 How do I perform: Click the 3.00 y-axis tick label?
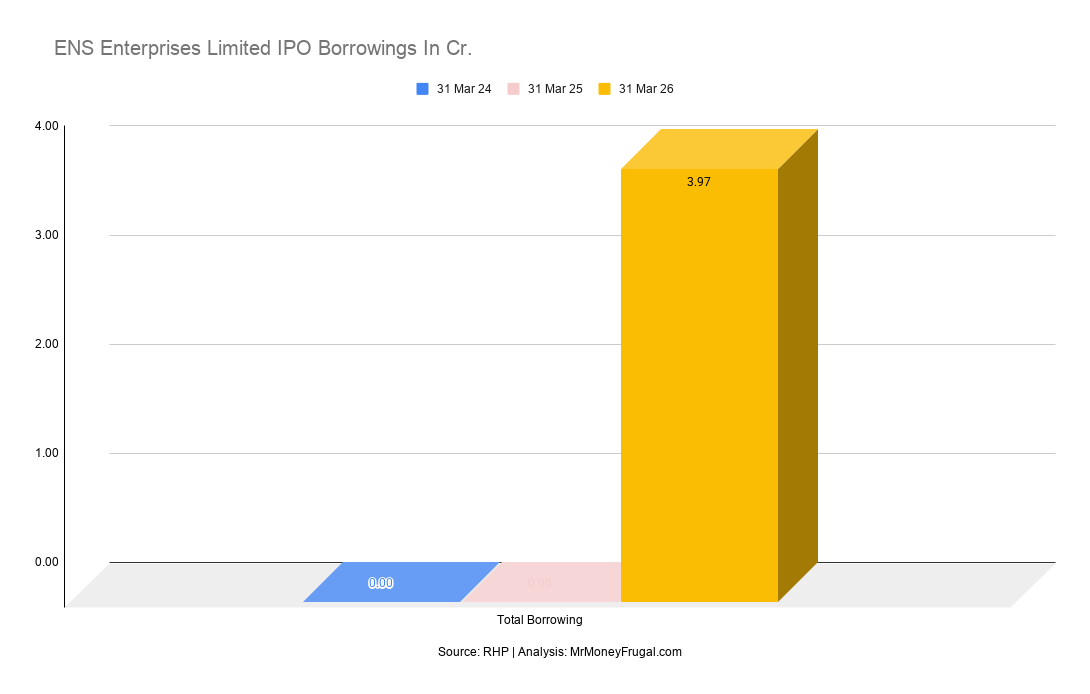tap(47, 235)
